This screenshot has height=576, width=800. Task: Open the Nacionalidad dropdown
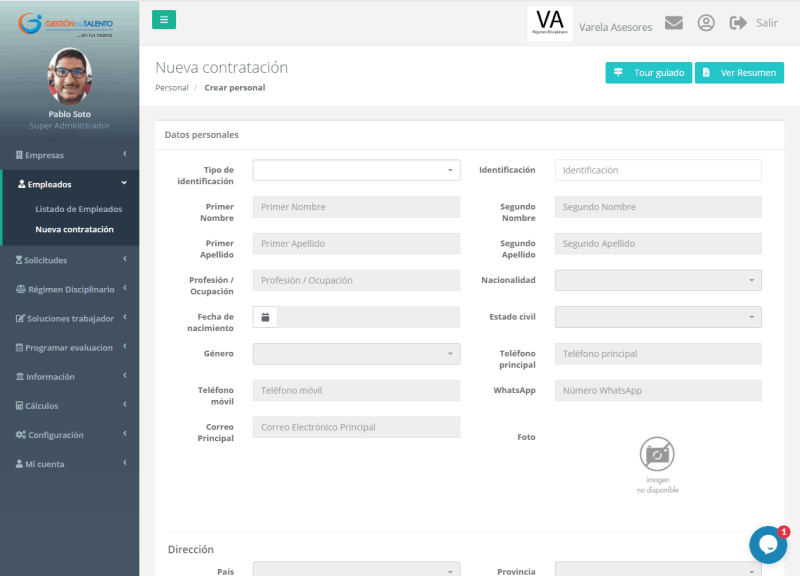click(x=658, y=280)
